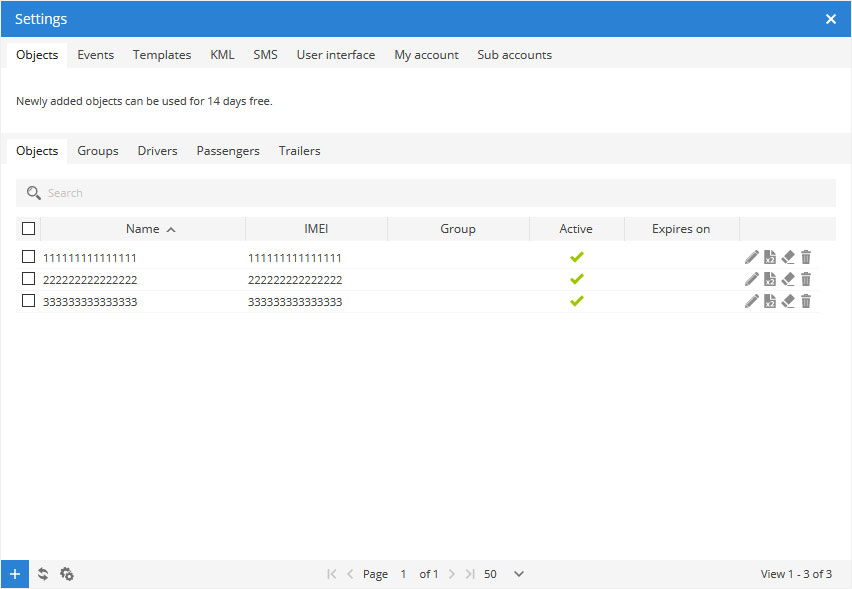Image resolution: width=852 pixels, height=589 pixels.
Task: Edit object 222222222222222 with pencil icon
Action: point(751,279)
